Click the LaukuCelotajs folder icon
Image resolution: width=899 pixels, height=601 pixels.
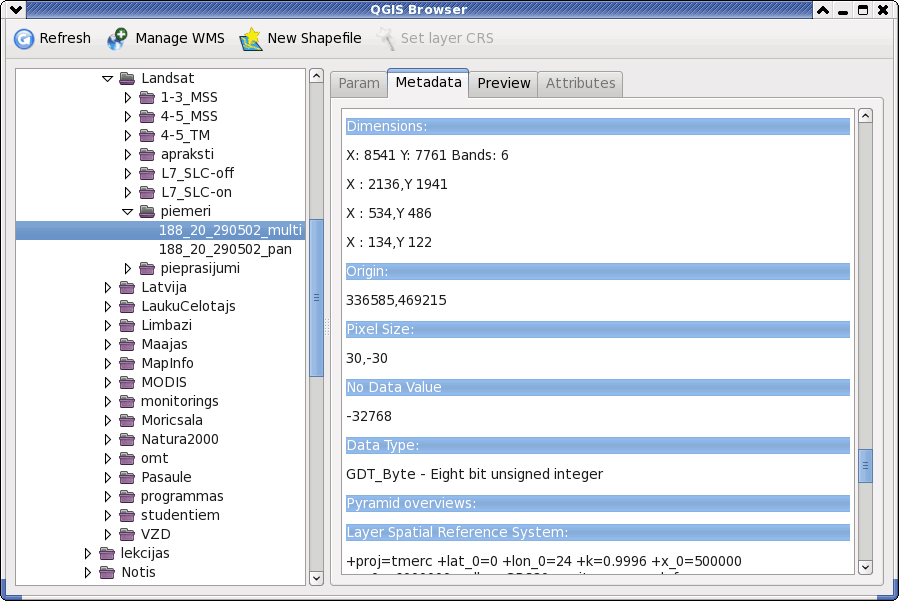tap(127, 306)
